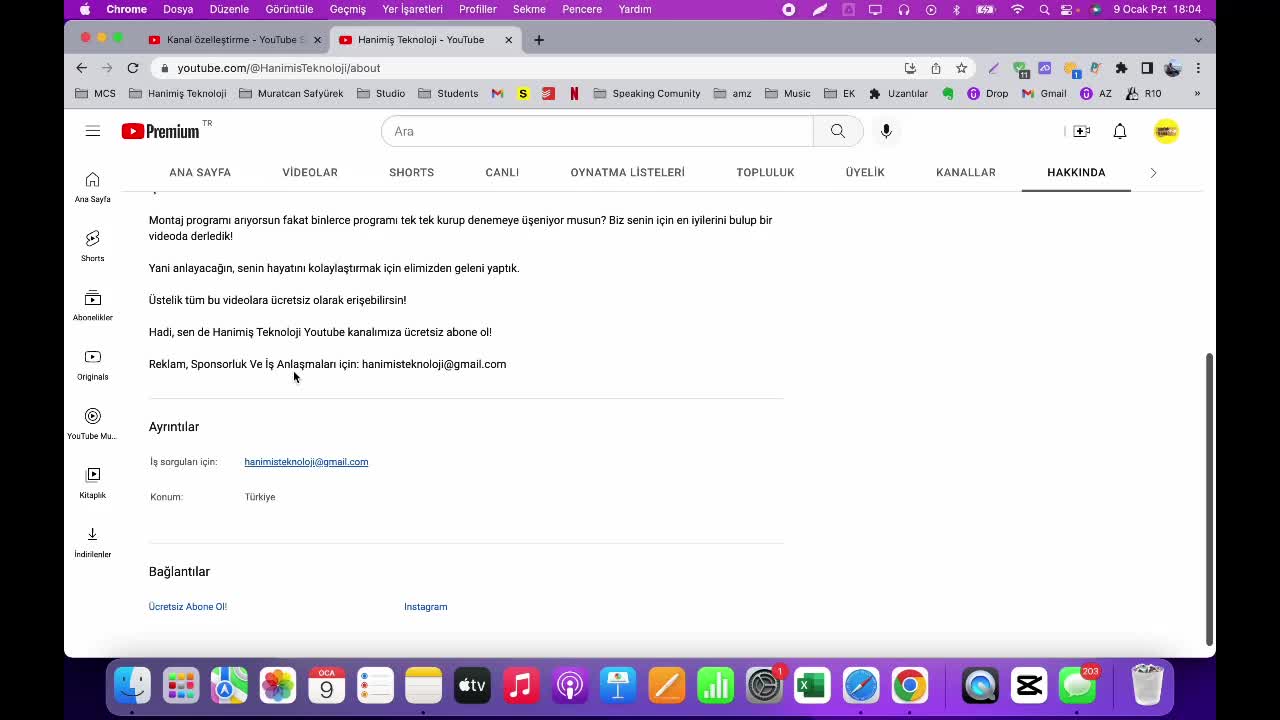Open the Apple menu
Image resolution: width=1280 pixels, height=720 pixels.
pyautogui.click(x=85, y=9)
